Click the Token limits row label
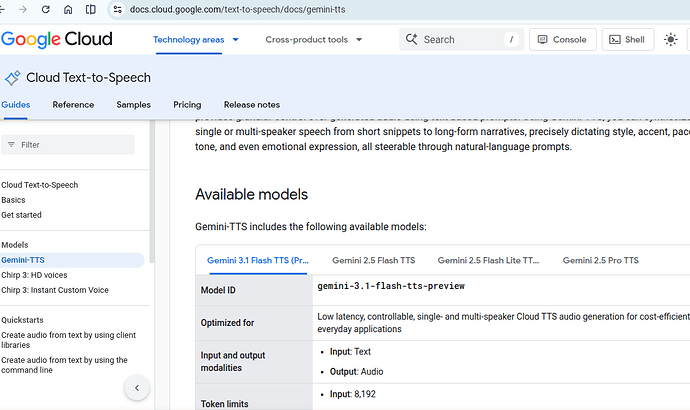This screenshot has width=690, height=410. 224,404
